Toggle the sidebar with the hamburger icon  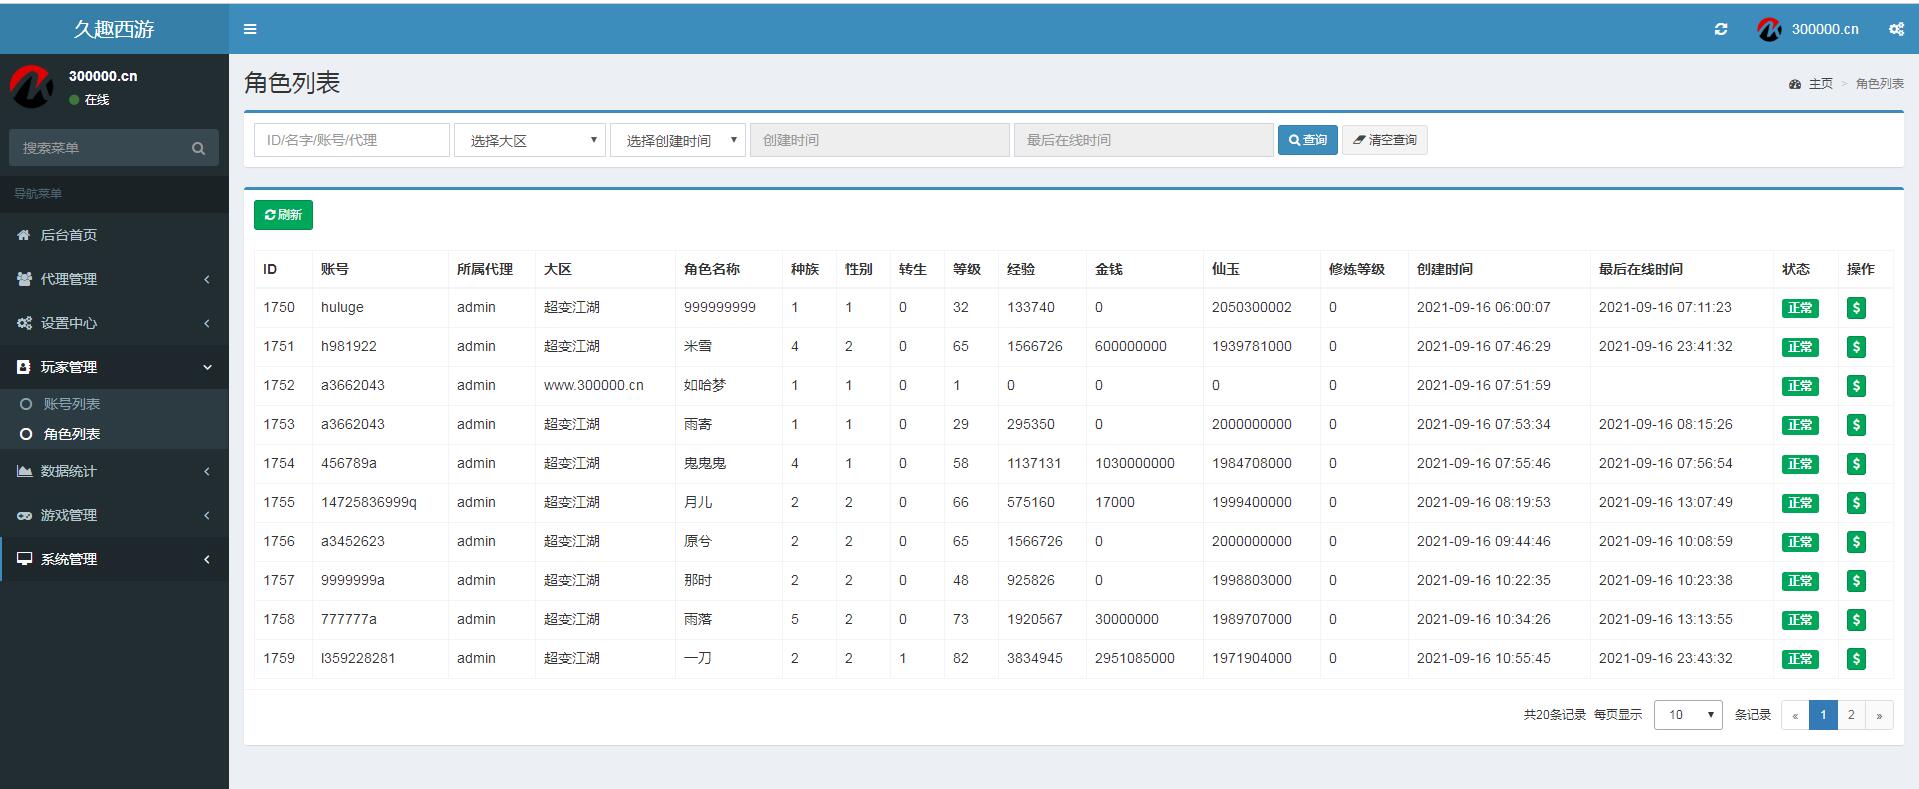click(250, 29)
